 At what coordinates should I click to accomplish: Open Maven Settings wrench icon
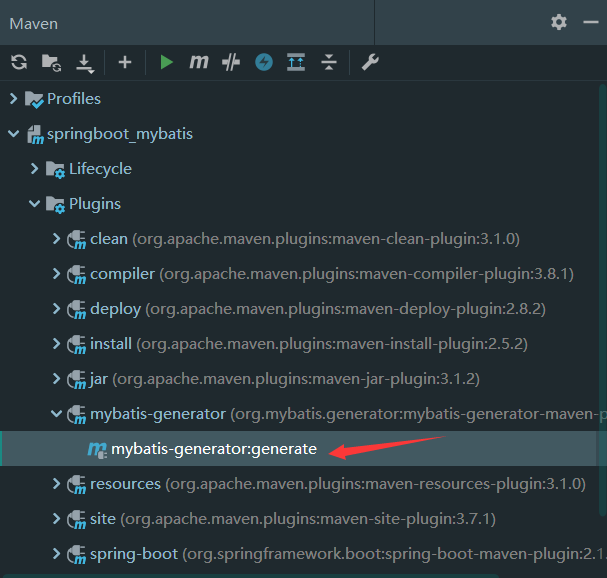coord(370,62)
